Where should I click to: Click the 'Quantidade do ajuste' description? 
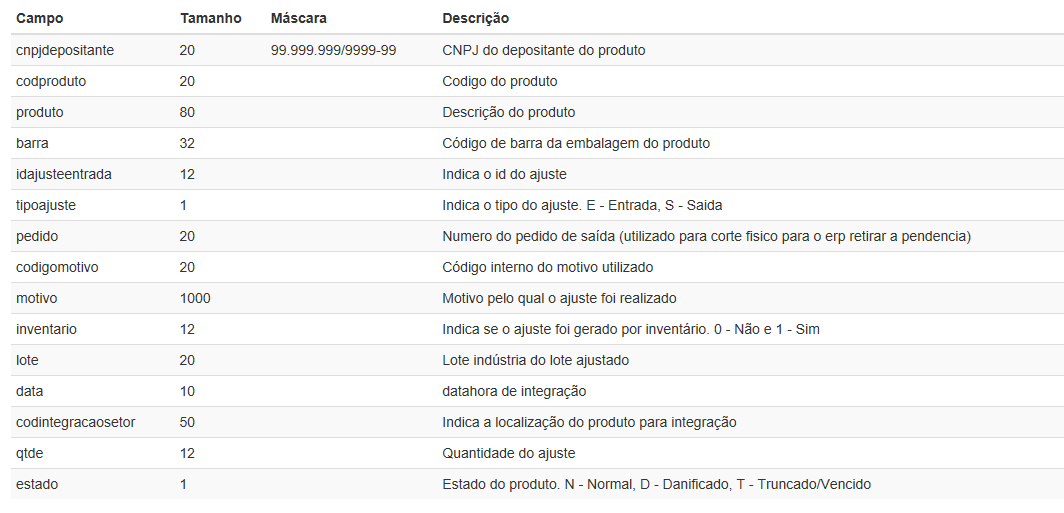[508, 453]
